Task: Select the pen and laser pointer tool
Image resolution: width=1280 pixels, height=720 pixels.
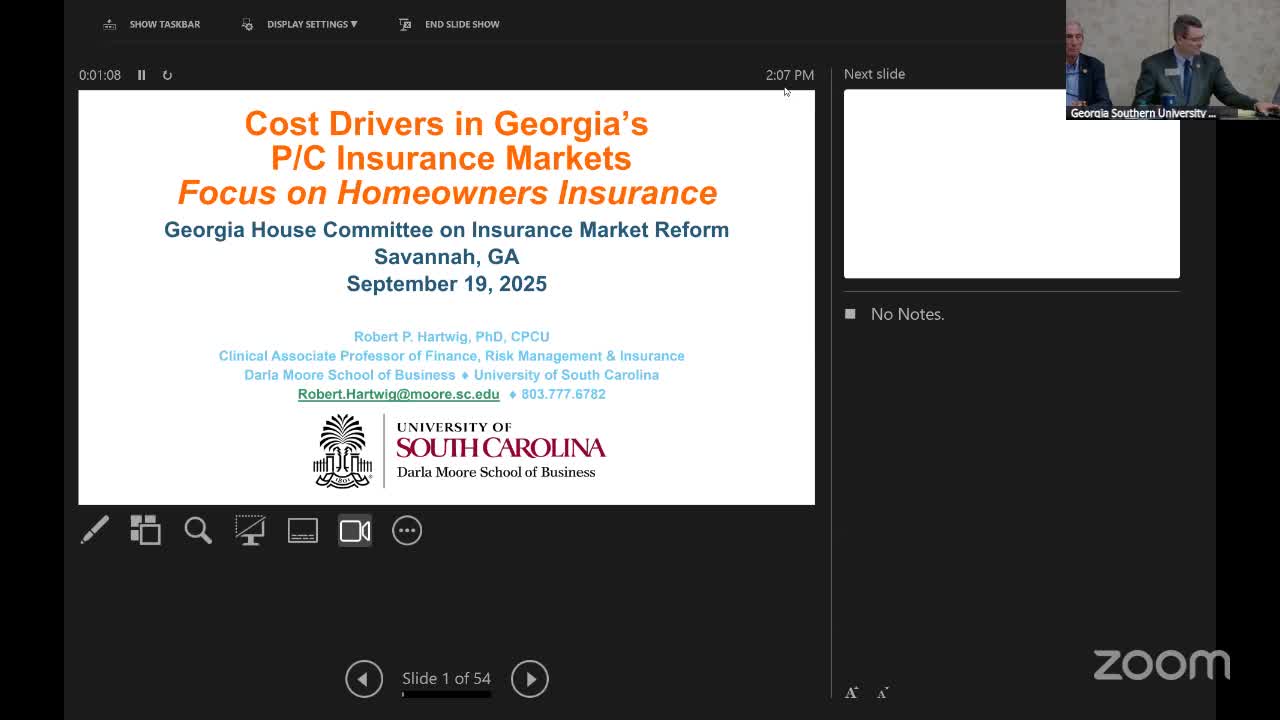Action: point(95,530)
